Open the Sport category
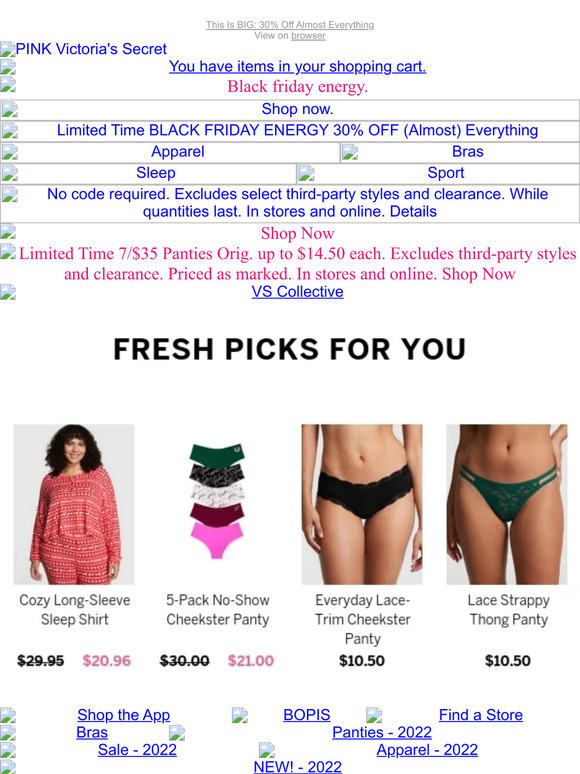The image size is (580, 774). 445,173
